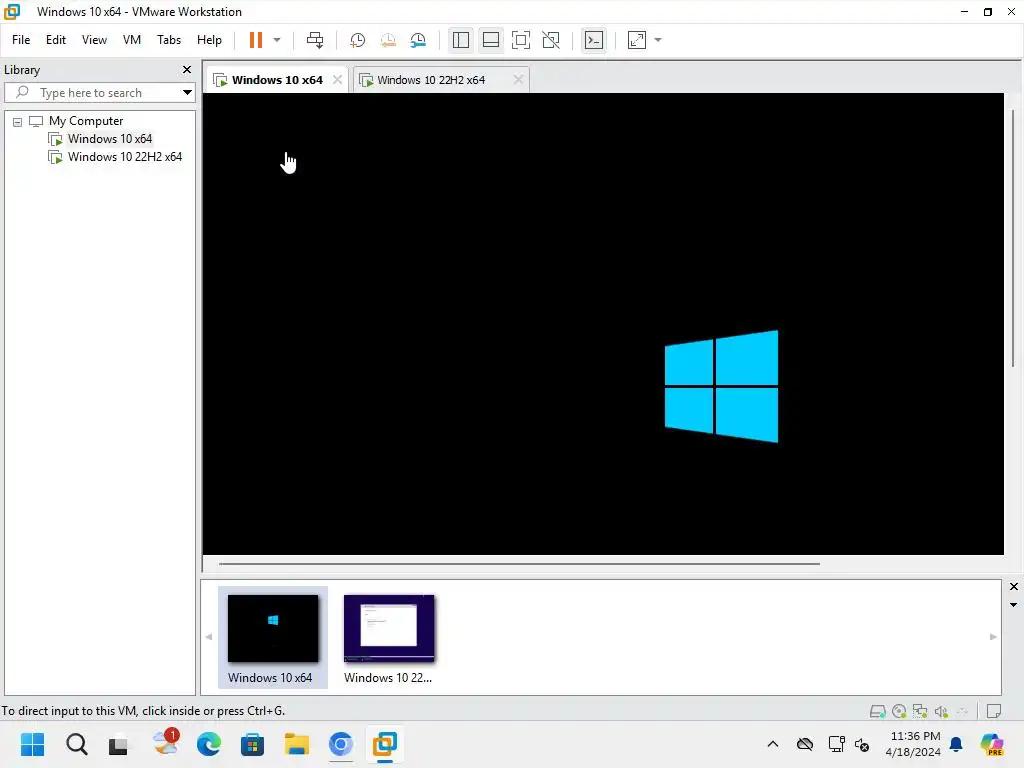Toggle the library sidebar view button
This screenshot has height=768, width=1024.
(460, 40)
